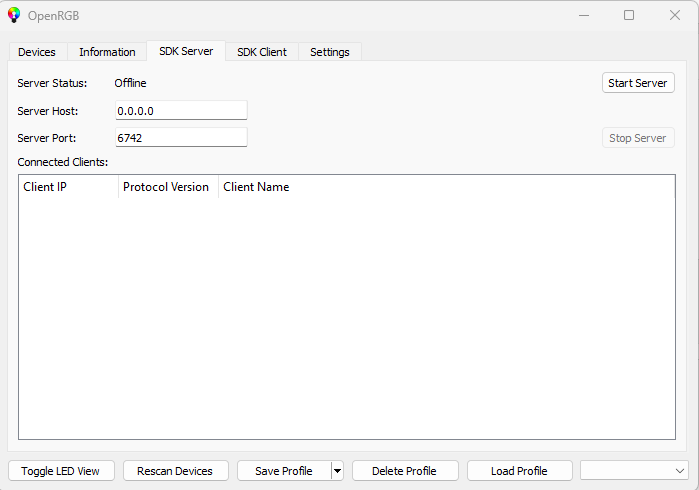This screenshot has height=490, width=699.
Task: Close the OpenRGB window
Action: [x=675, y=15]
